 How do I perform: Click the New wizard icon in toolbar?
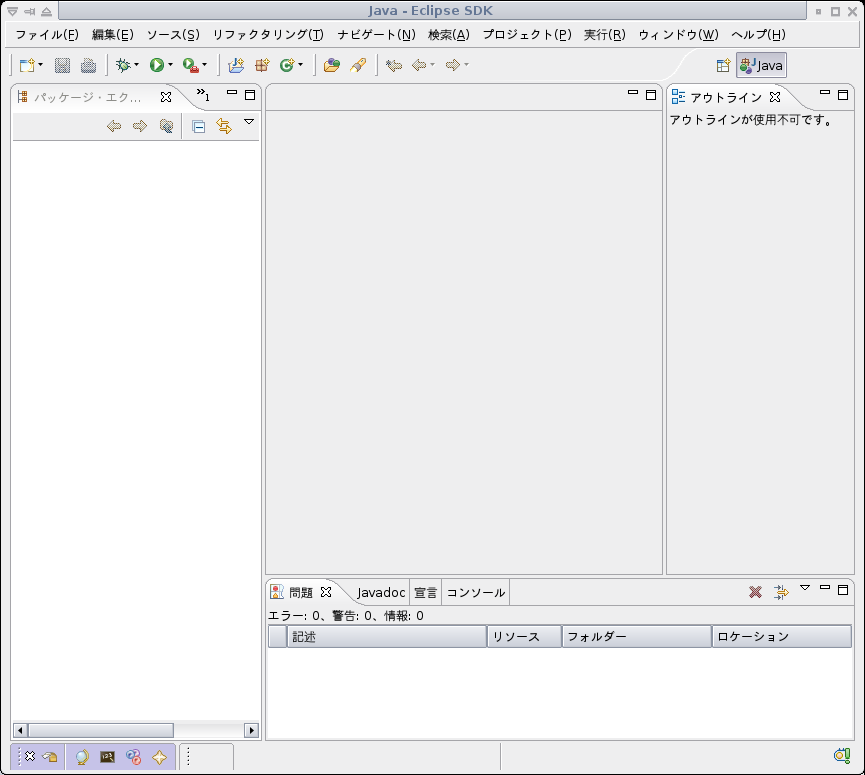[26, 65]
